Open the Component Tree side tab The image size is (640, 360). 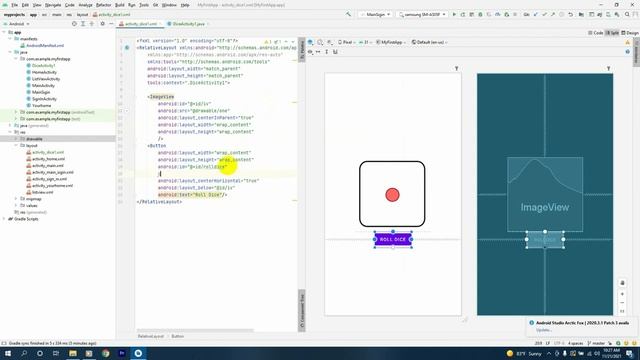pyautogui.click(x=302, y=310)
